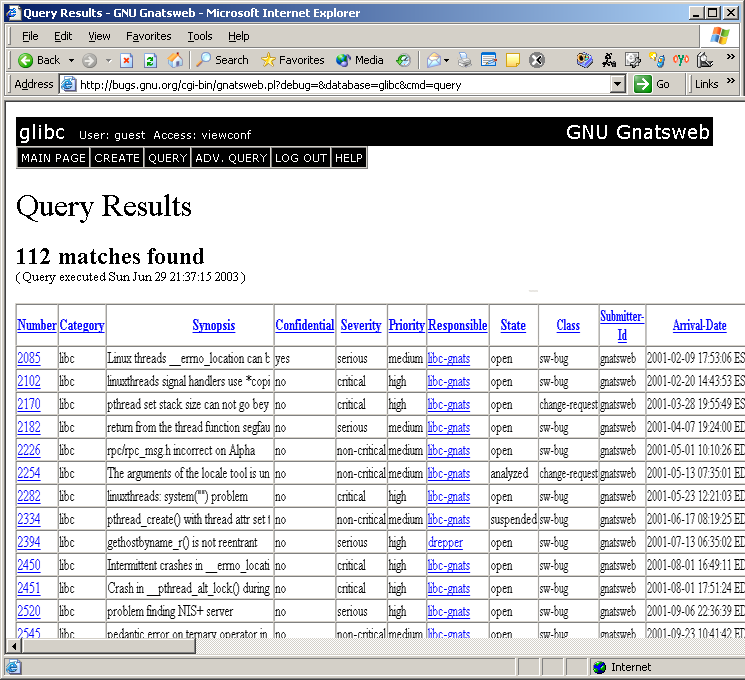Click the Go button
This screenshot has width=745, height=680.
[652, 85]
